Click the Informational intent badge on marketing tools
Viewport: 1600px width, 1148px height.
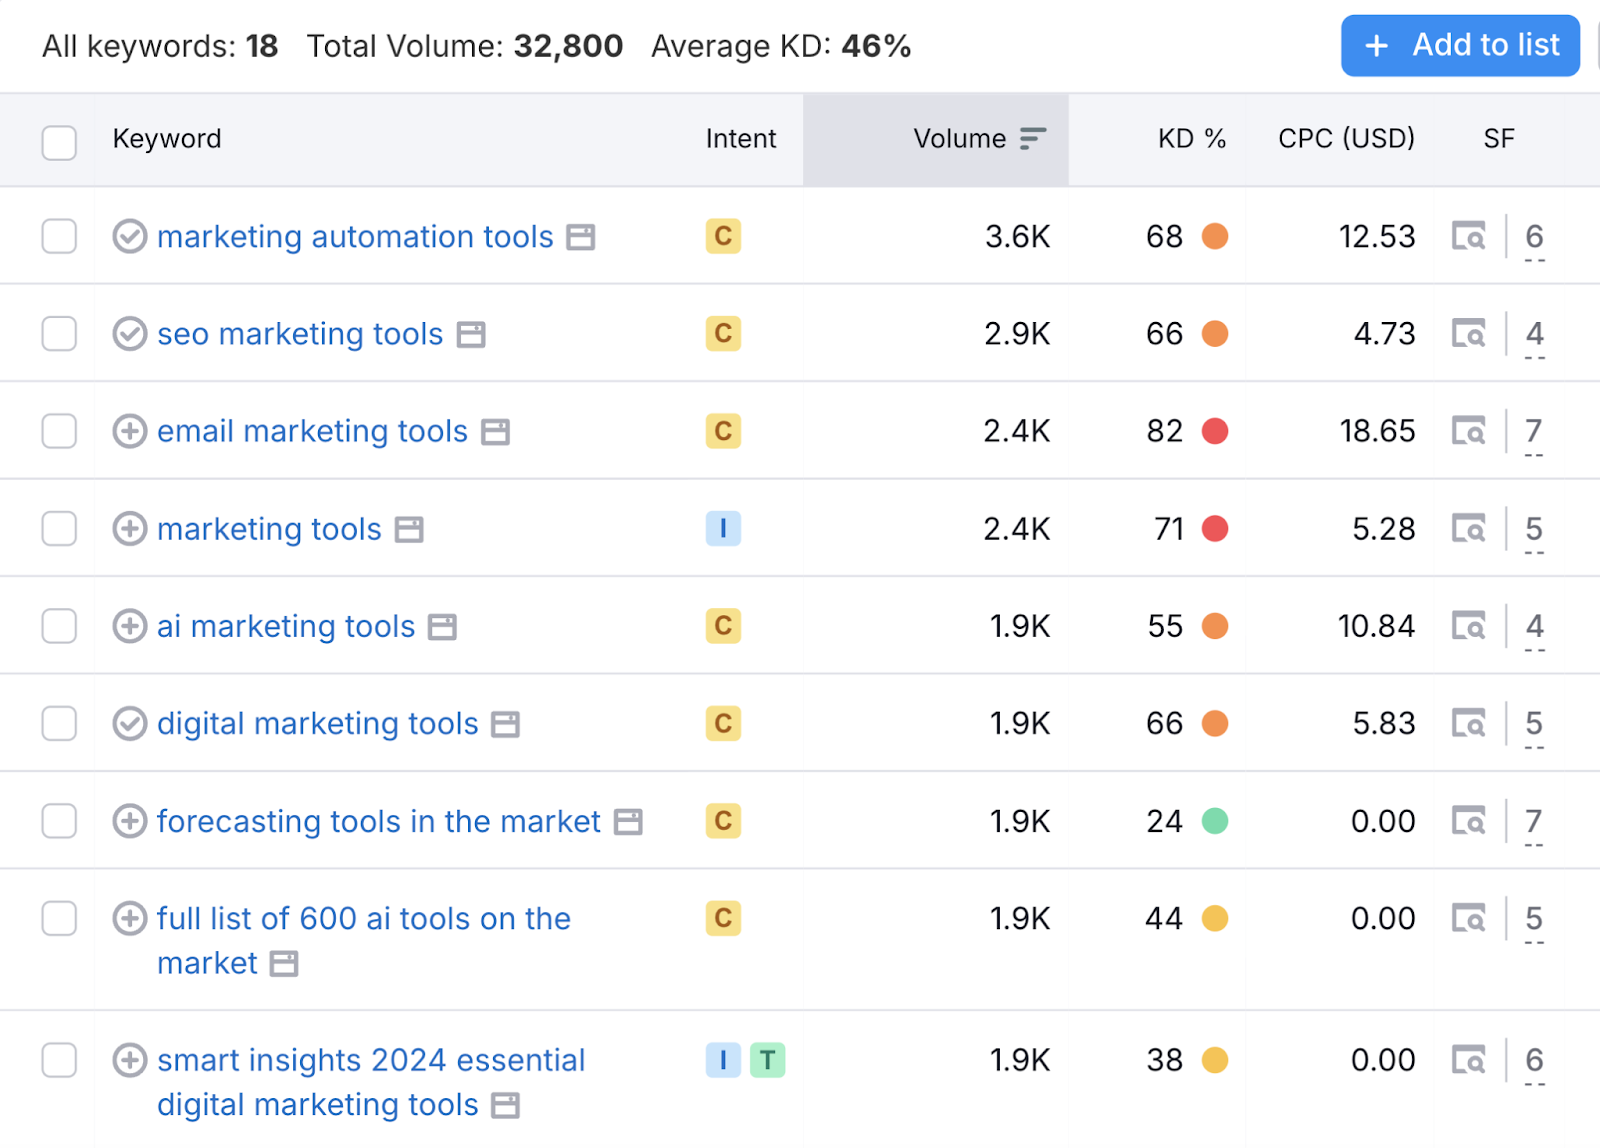[x=722, y=528]
